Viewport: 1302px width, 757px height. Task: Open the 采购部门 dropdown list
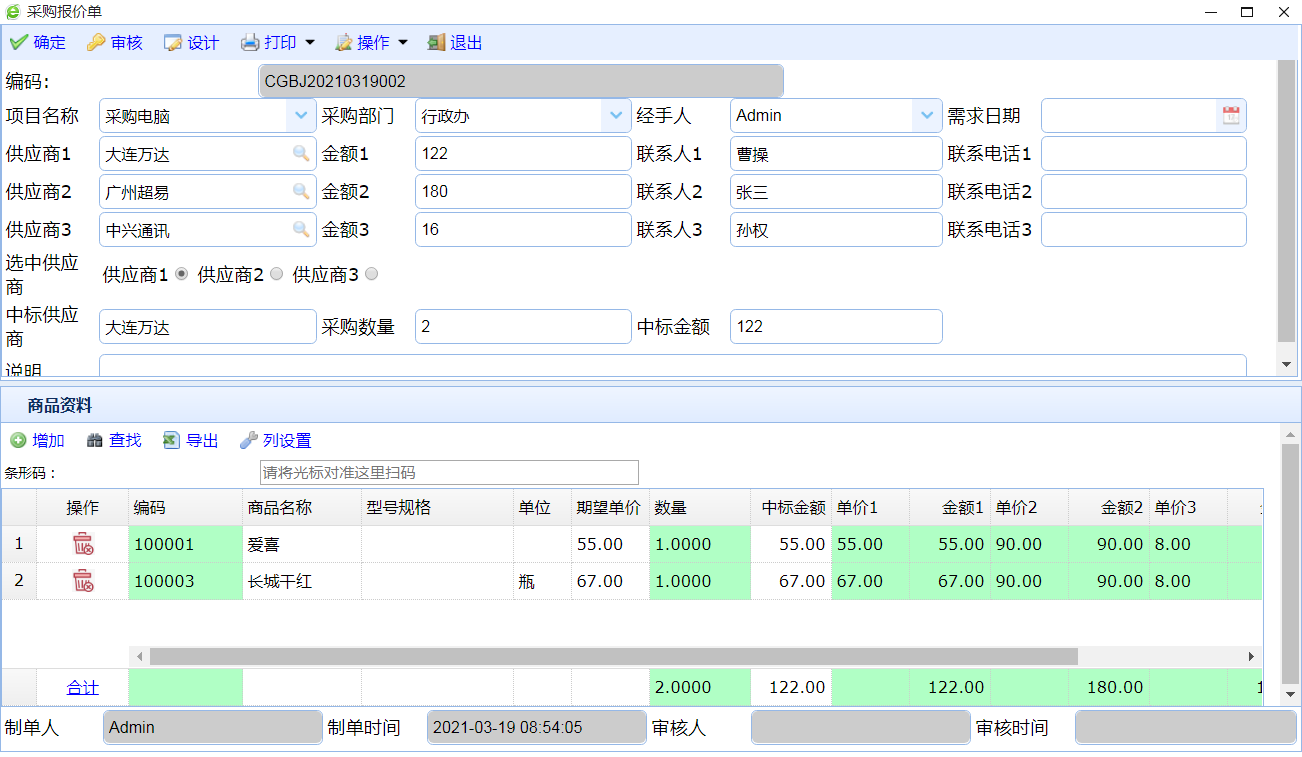click(x=616, y=115)
